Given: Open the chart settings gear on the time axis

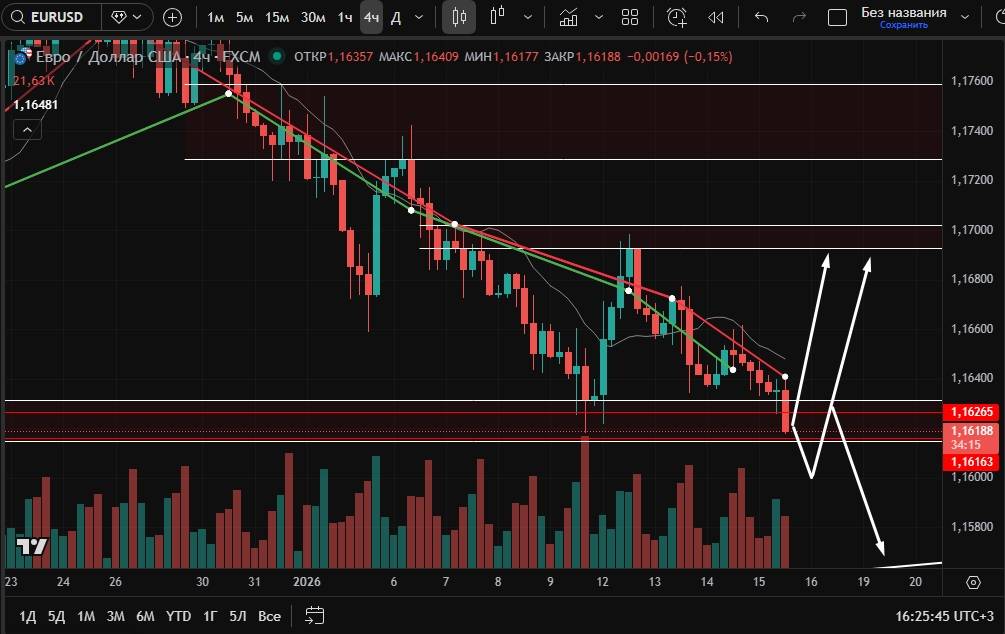Looking at the screenshot, I should coord(973,582).
